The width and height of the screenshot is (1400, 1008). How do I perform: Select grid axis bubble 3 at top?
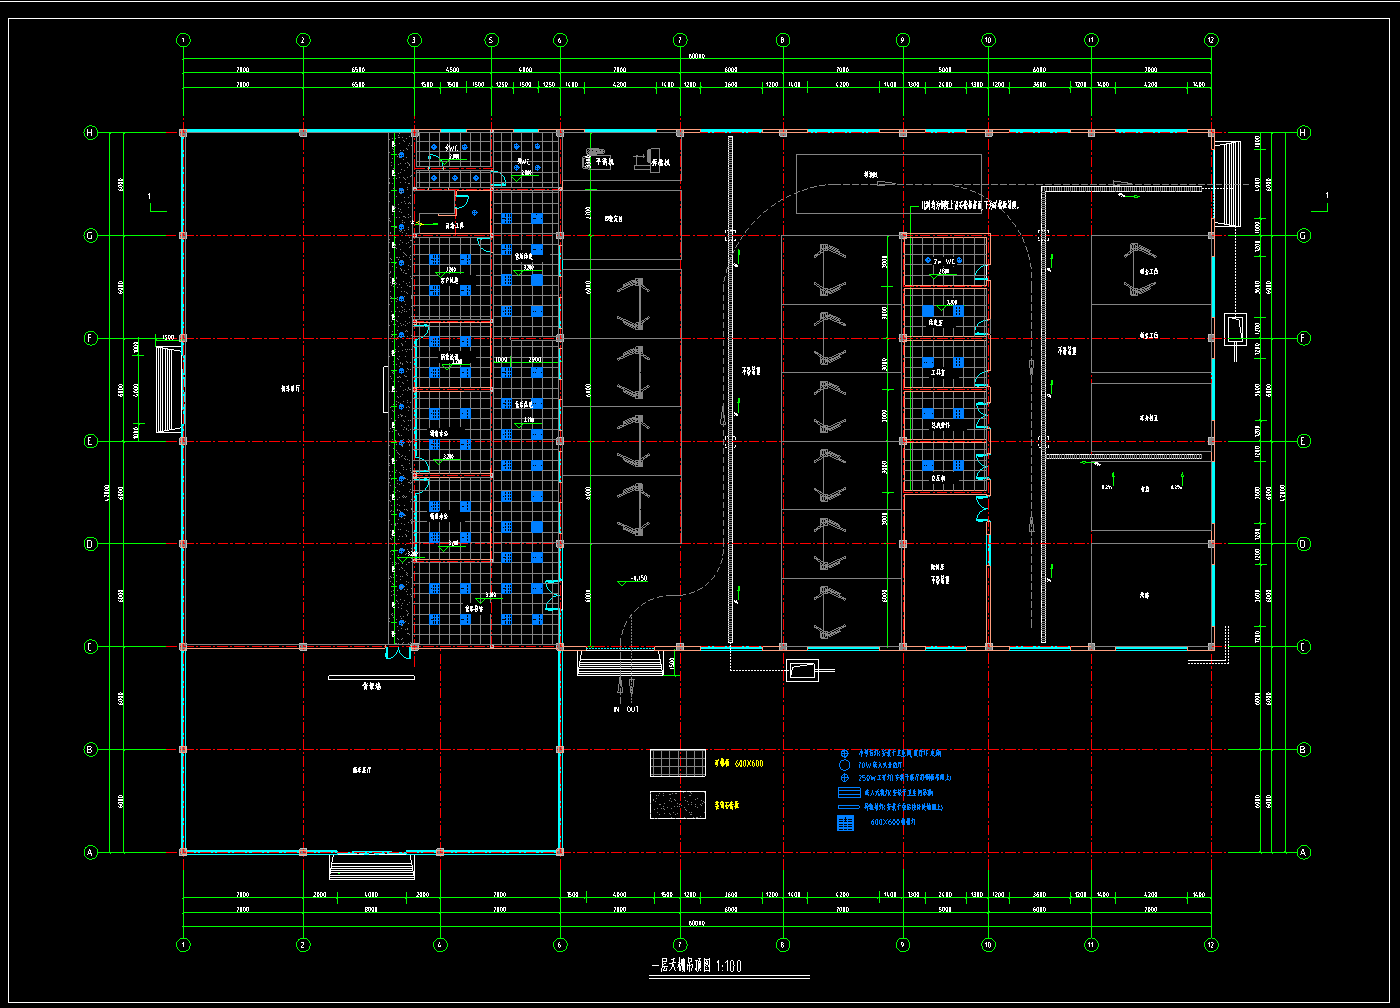pyautogui.click(x=414, y=40)
